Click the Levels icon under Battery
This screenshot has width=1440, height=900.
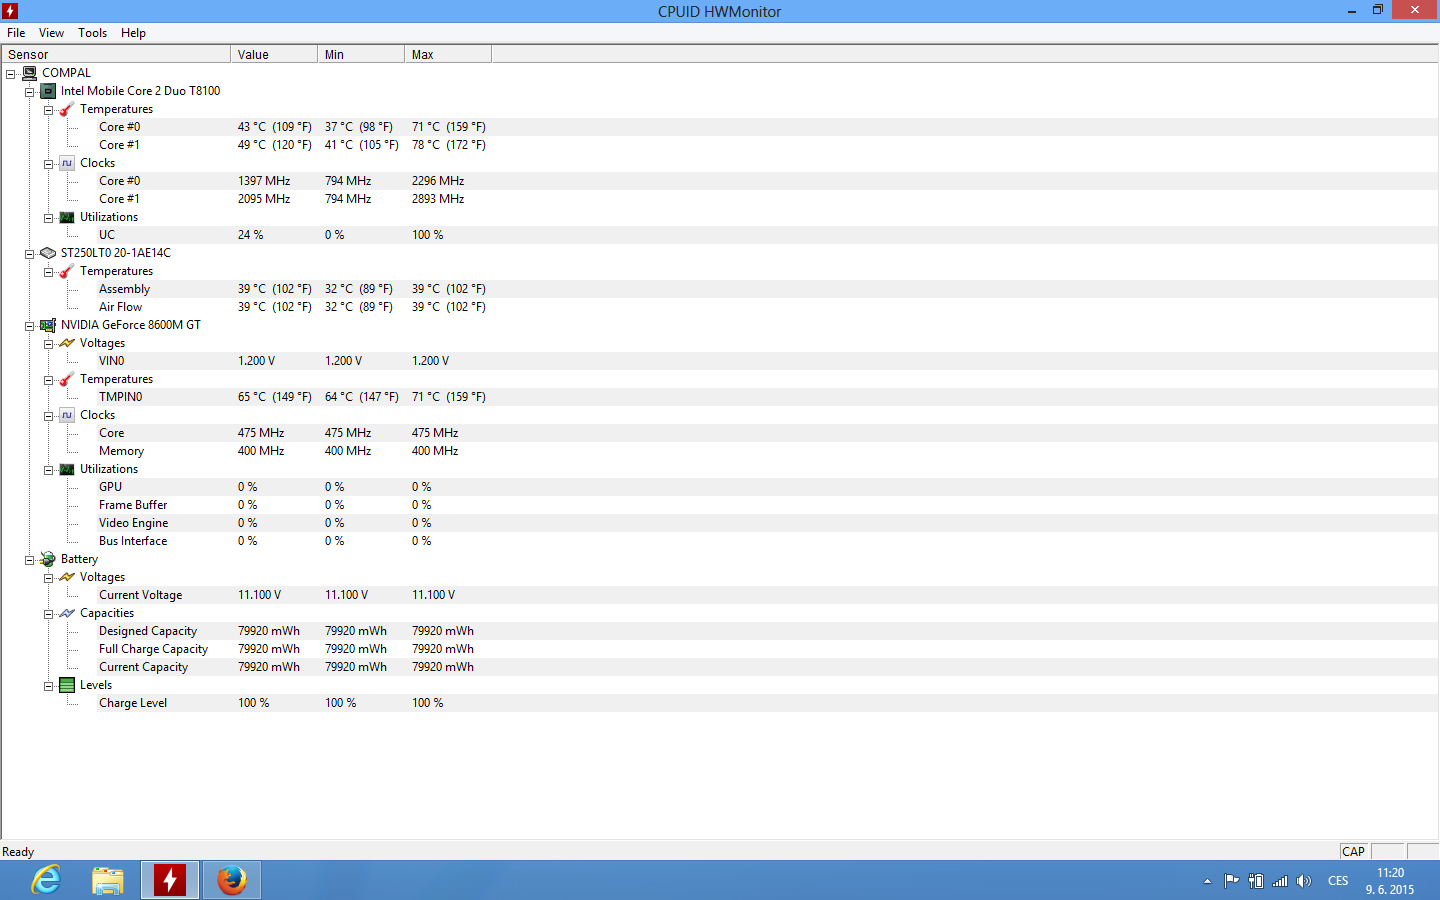[67, 685]
